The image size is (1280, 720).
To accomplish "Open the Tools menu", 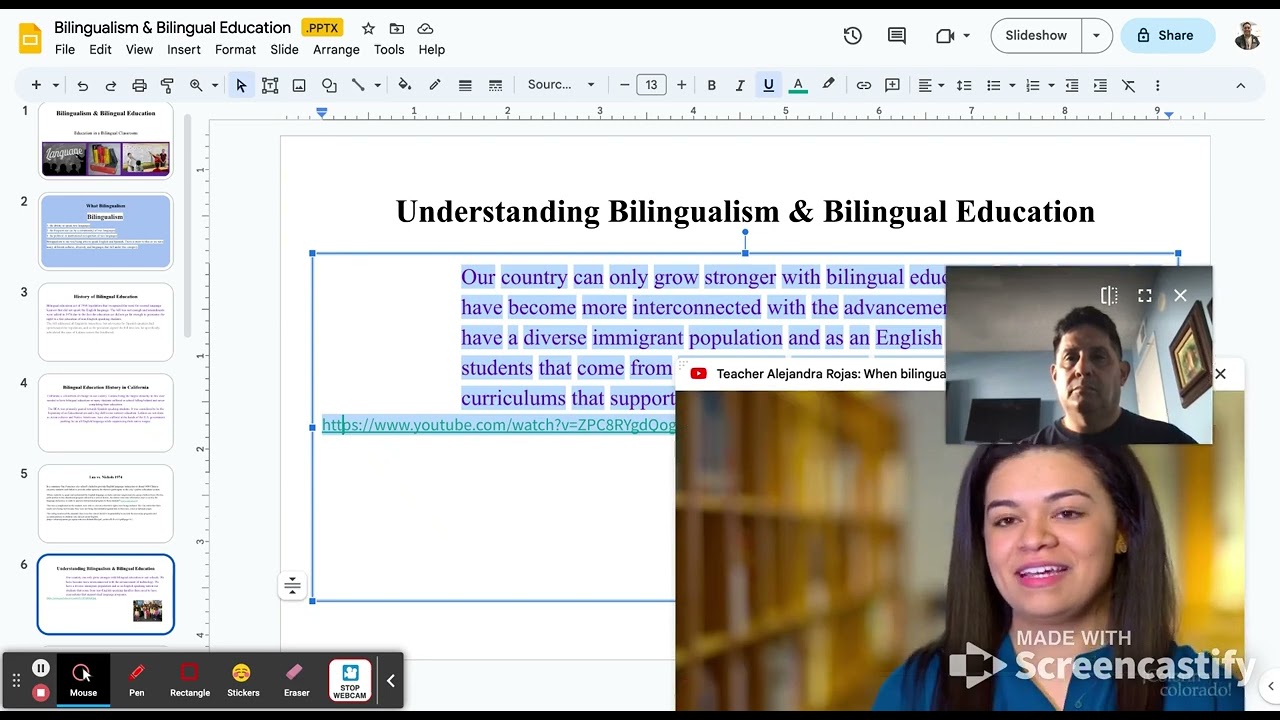I will [x=389, y=49].
